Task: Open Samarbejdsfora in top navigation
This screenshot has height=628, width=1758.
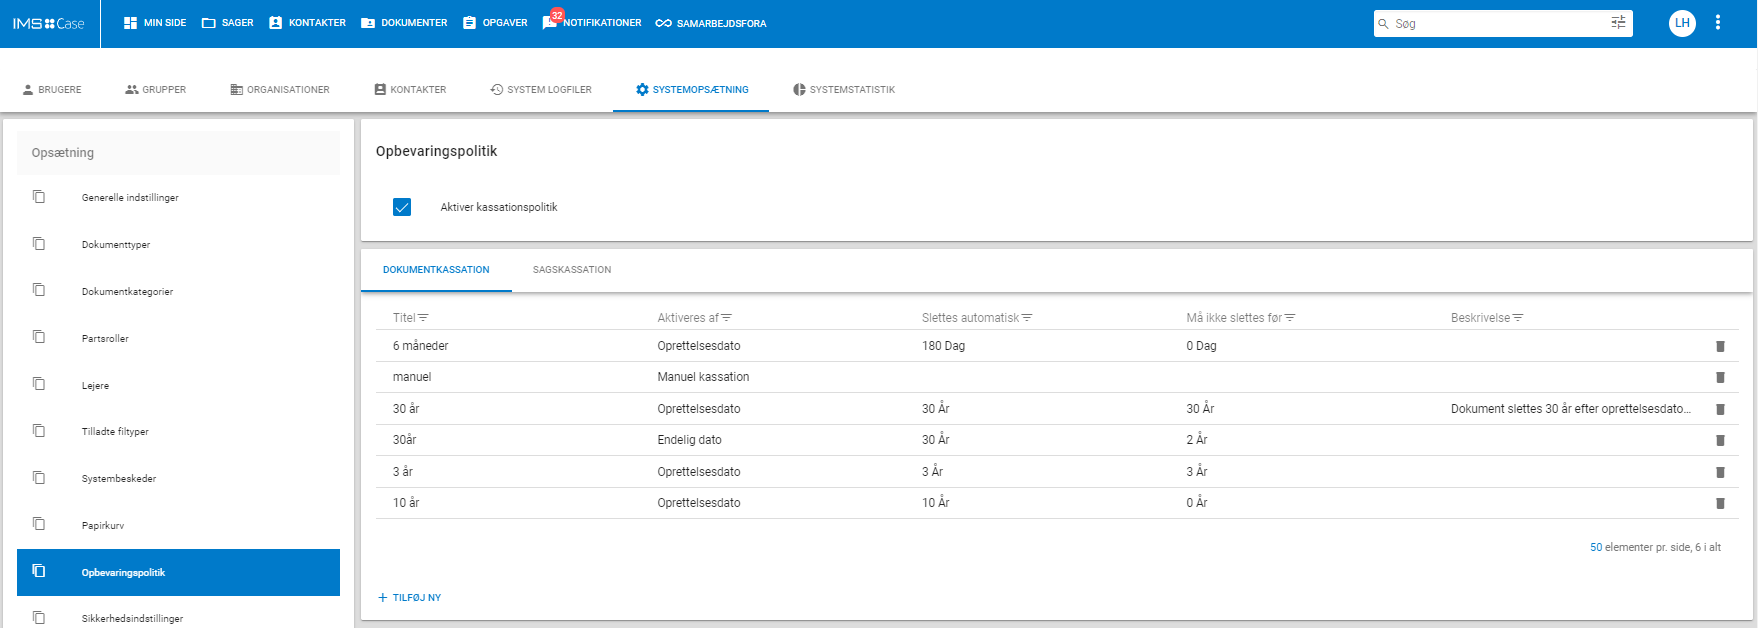Action: 711,23
